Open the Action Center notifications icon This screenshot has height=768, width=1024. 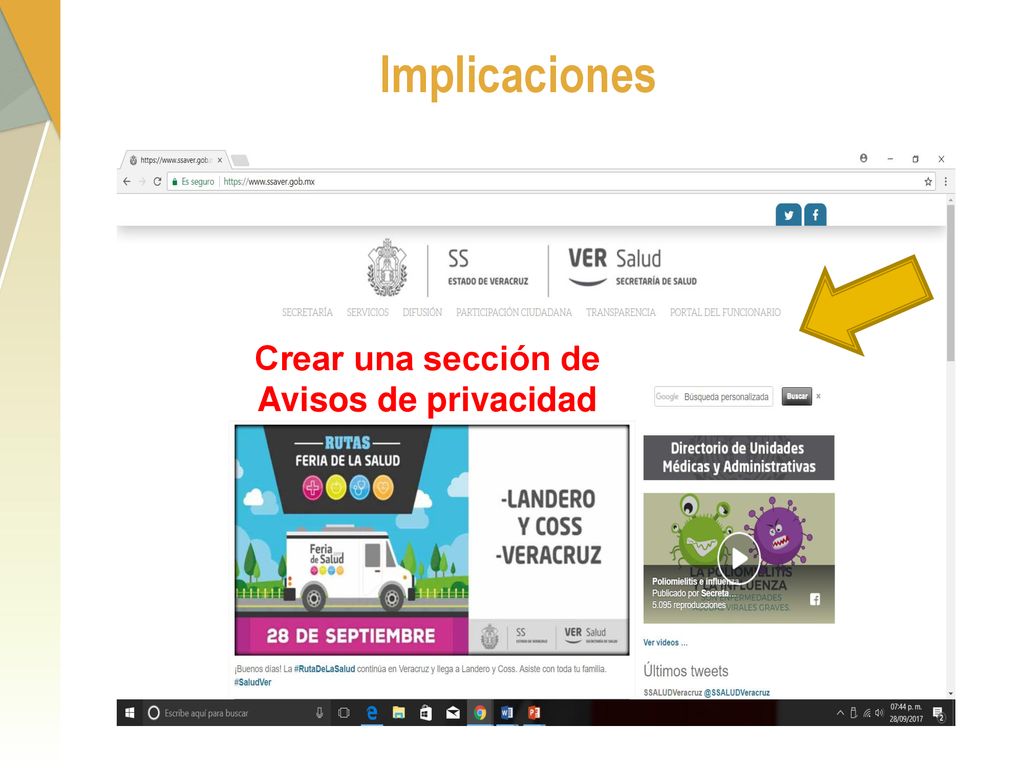[938, 713]
